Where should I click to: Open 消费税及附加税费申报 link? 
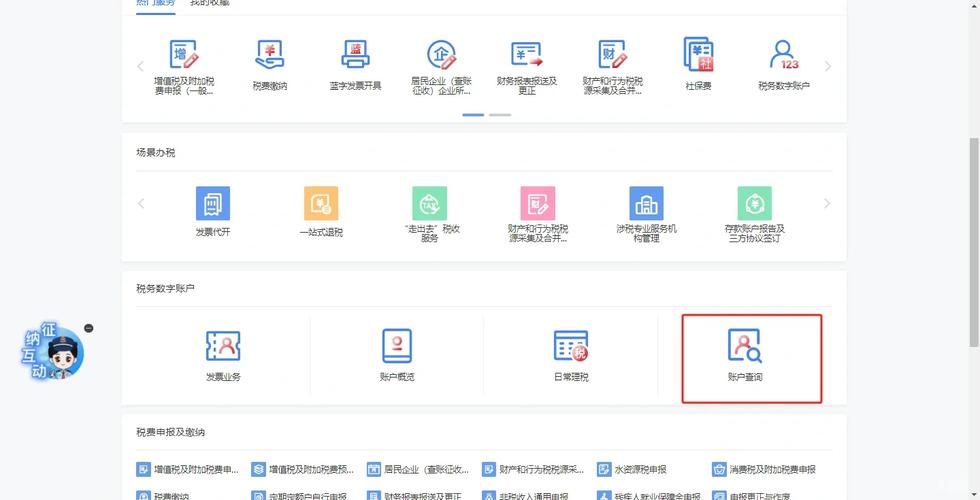pos(764,469)
